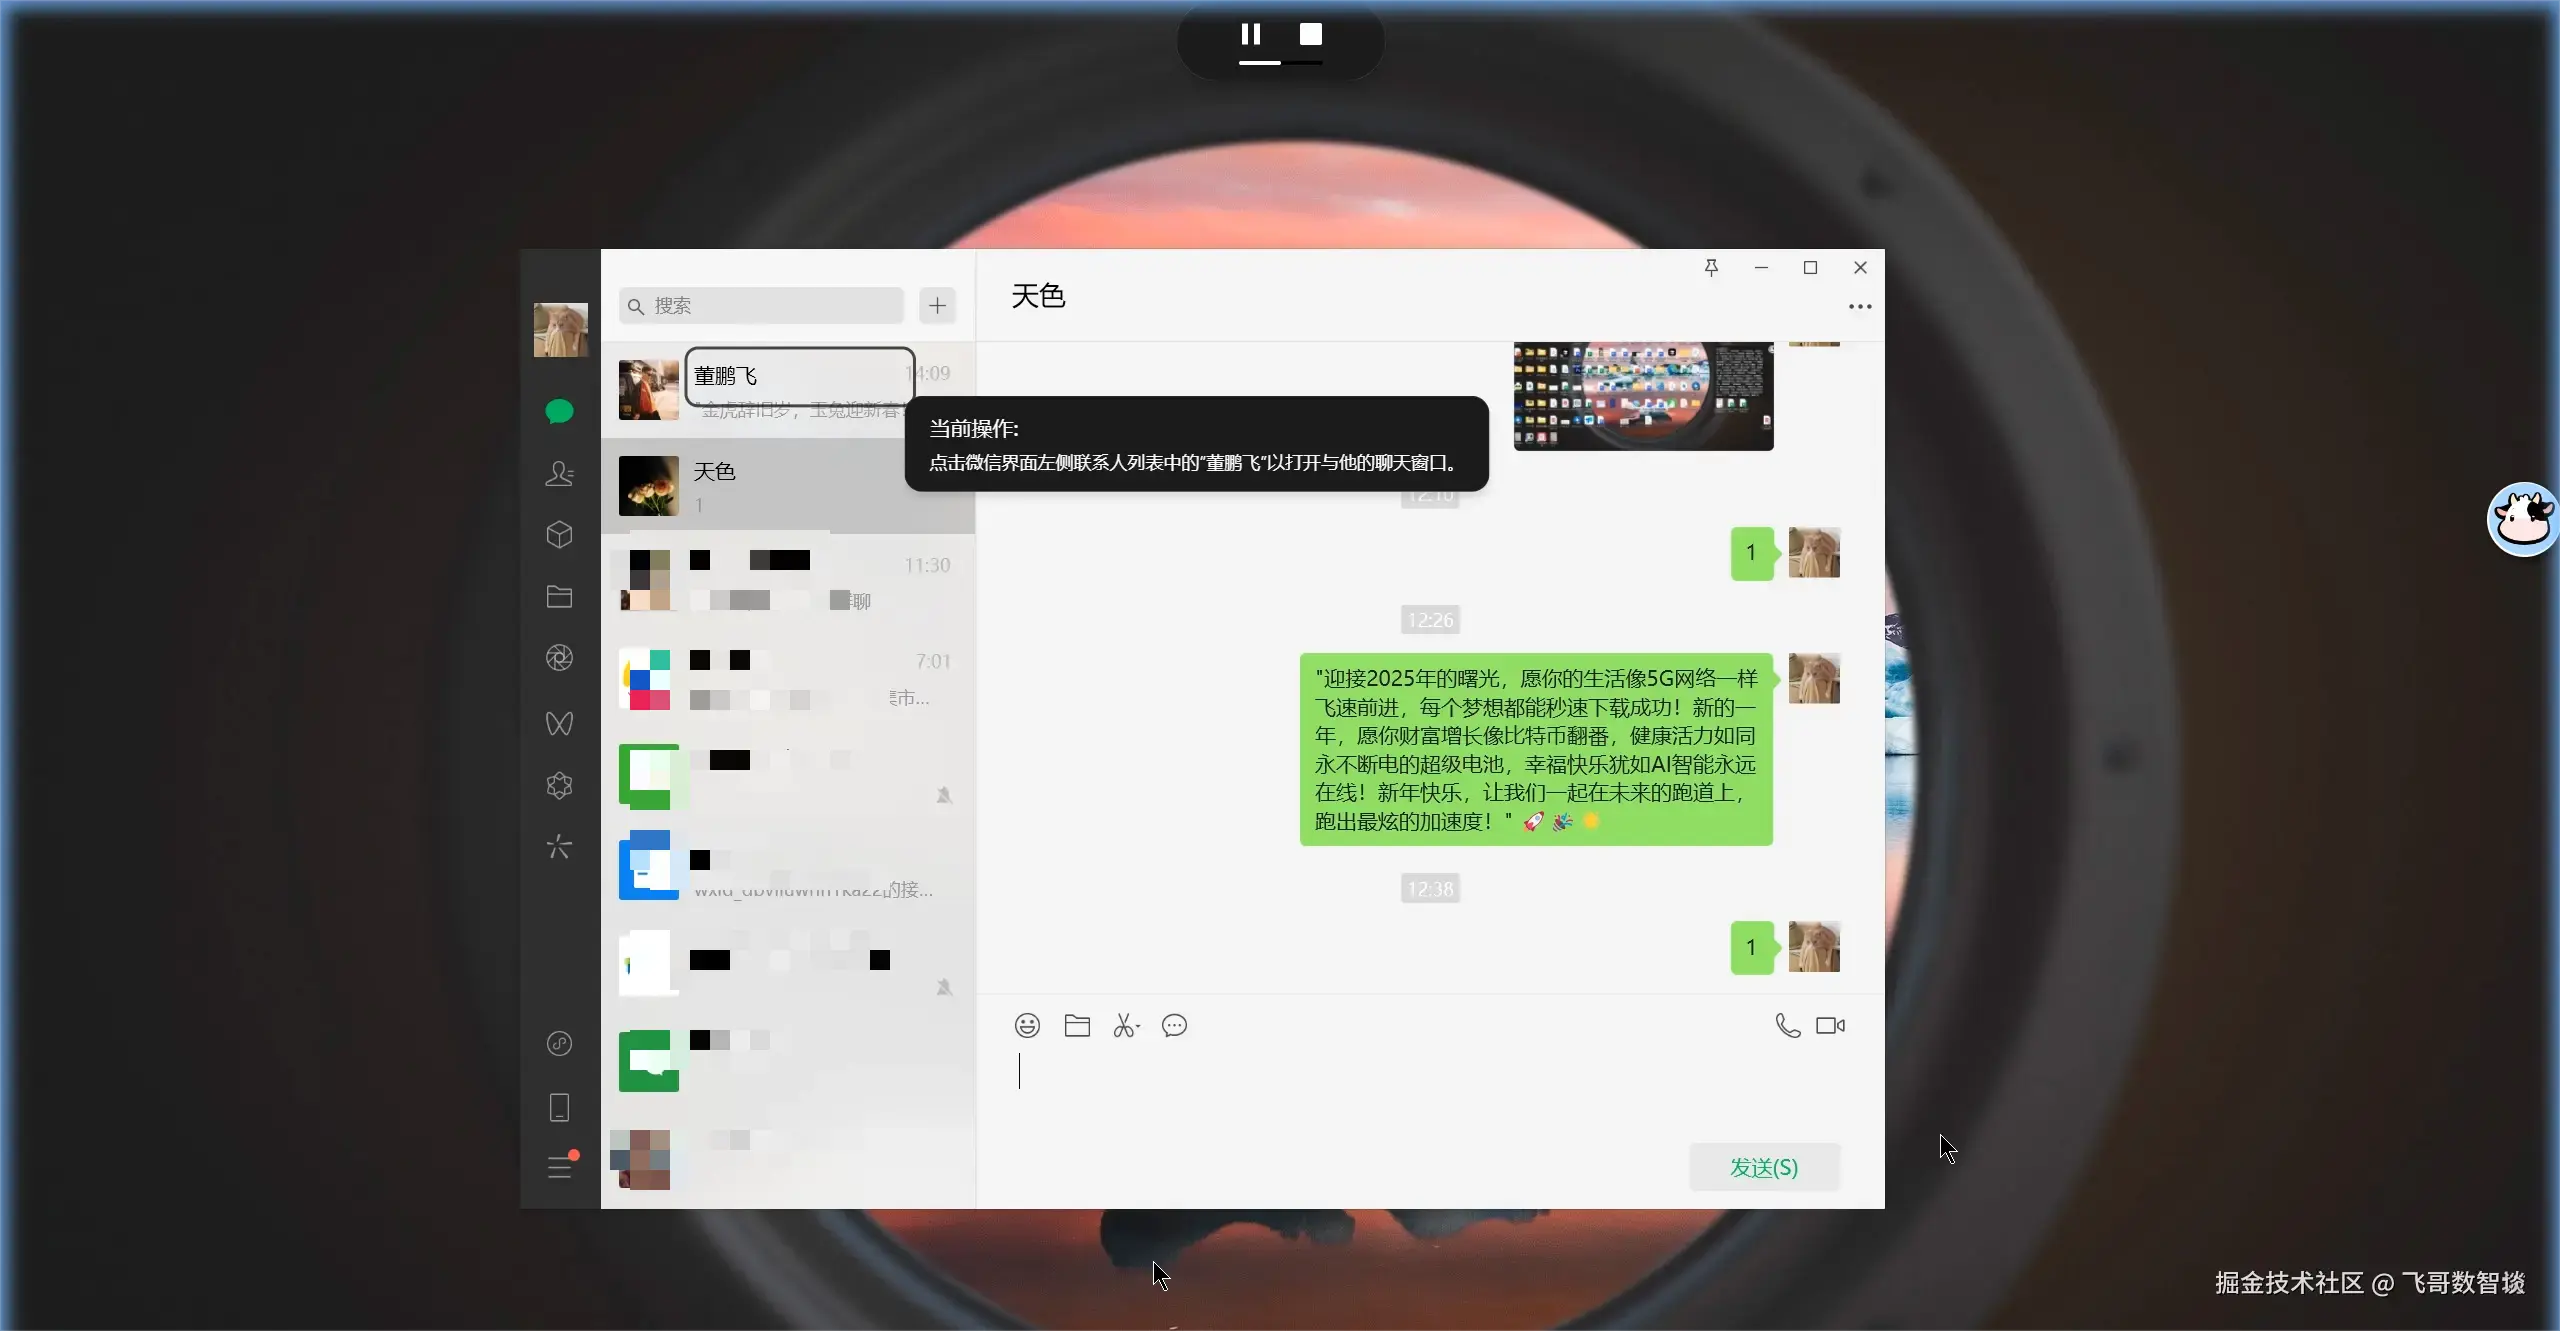The height and width of the screenshot is (1331, 2560).
Task: Select the screenshot scissors tool
Action: (x=1122, y=1025)
